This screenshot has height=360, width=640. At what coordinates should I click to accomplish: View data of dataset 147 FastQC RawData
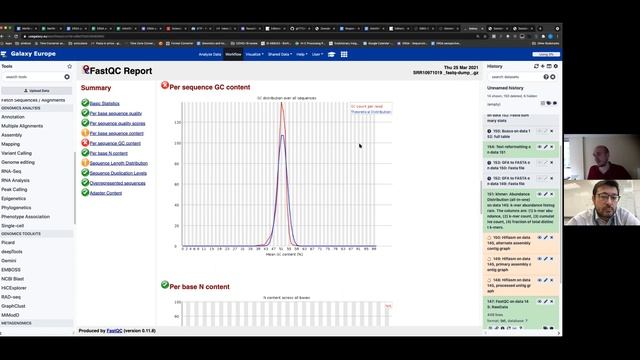540,302
